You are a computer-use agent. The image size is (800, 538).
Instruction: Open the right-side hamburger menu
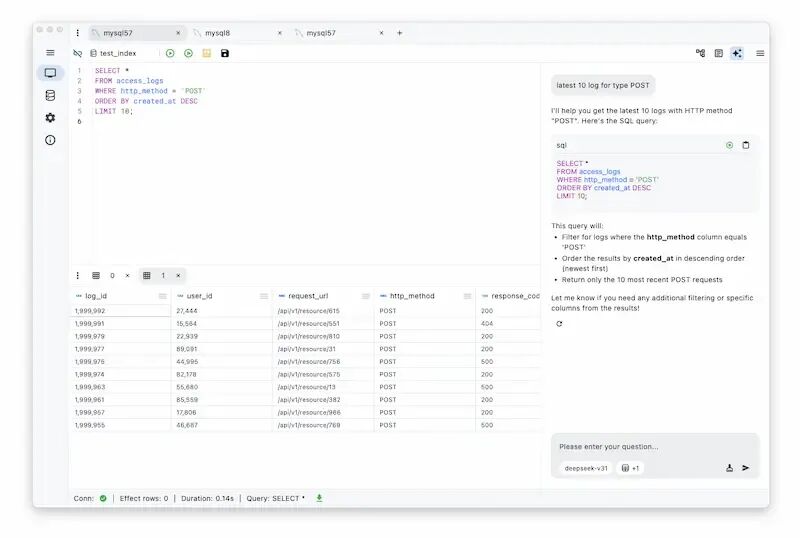[x=760, y=53]
